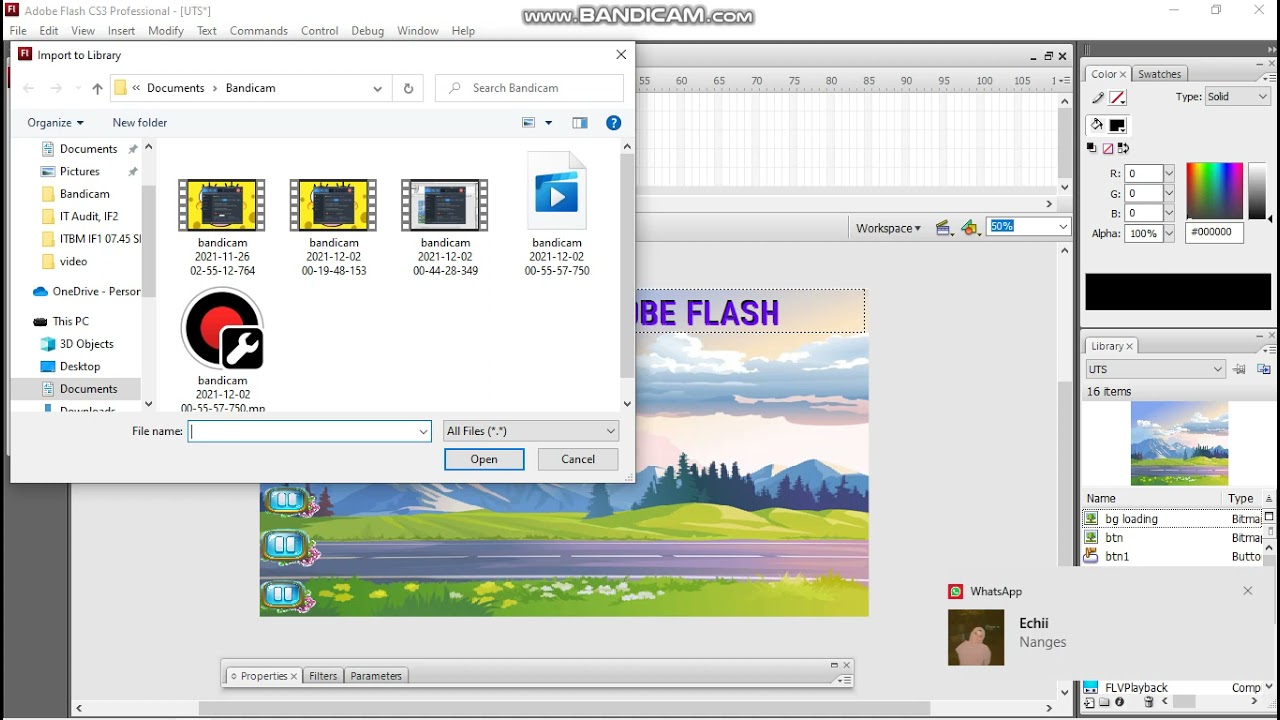Screen dimensions: 1280x720
Task: Select bandicam 2021-12-02 00-44-28-349 video file
Action: pos(445,227)
